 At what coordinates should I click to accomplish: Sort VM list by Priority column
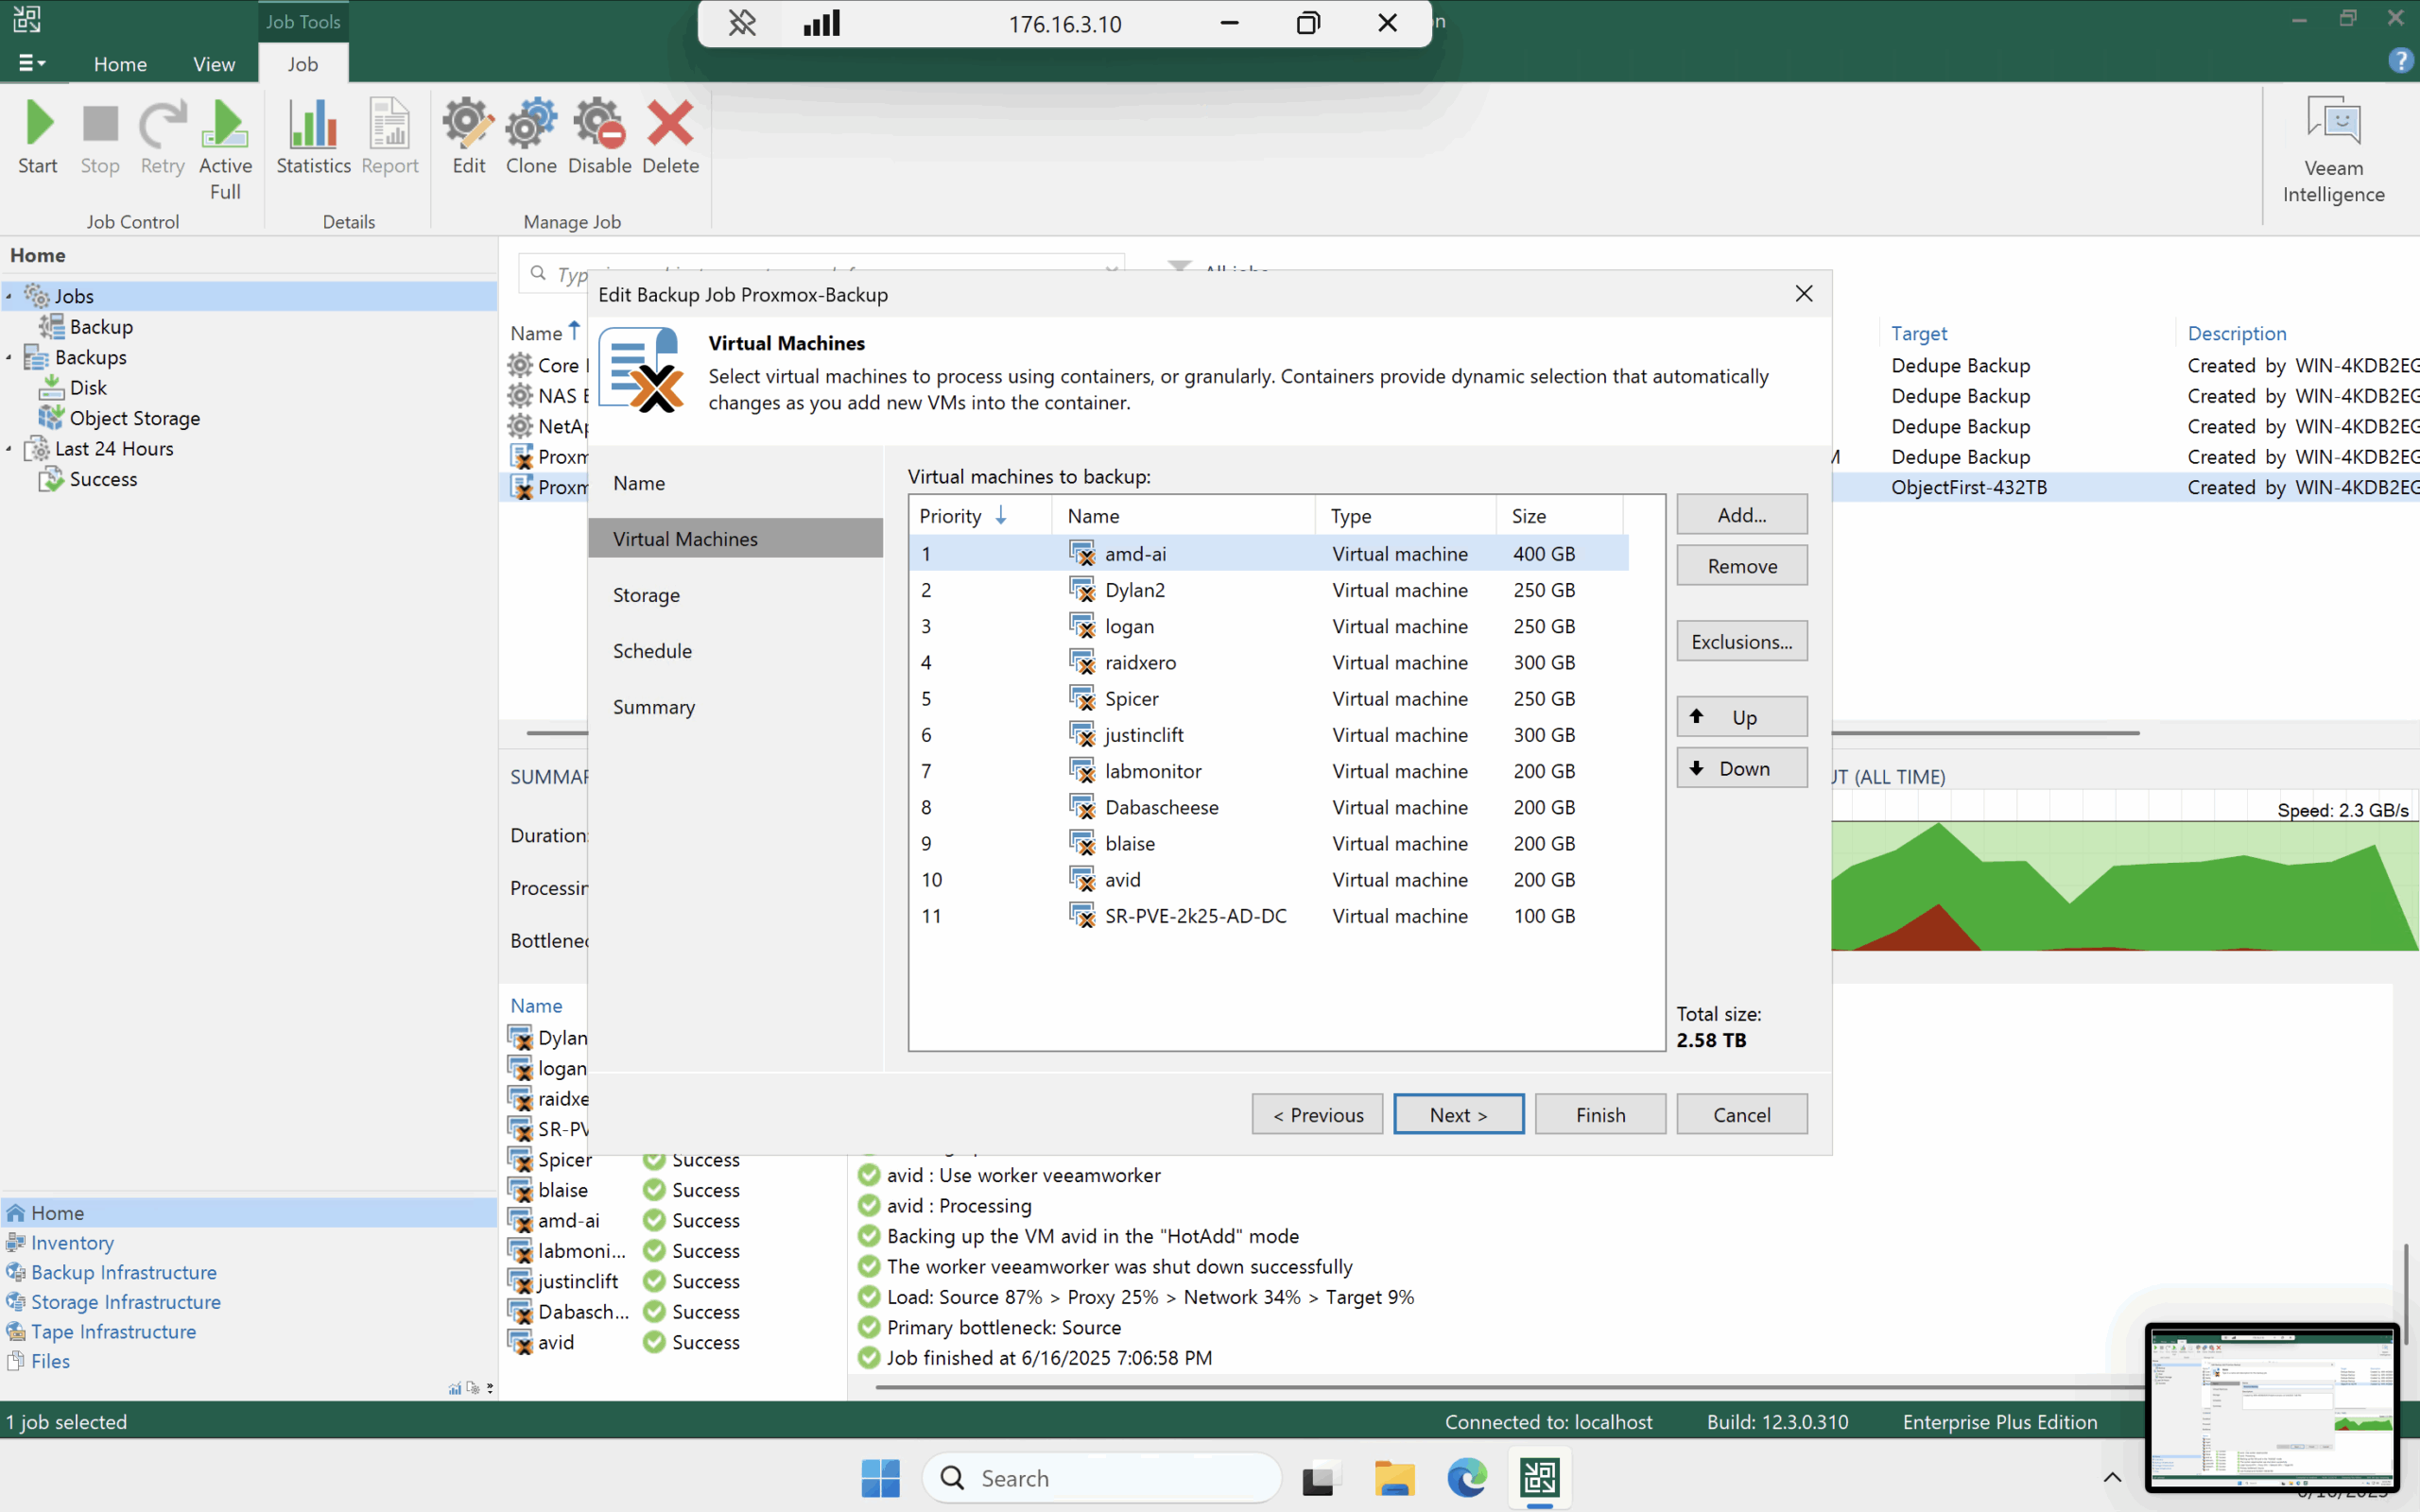pyautogui.click(x=981, y=516)
